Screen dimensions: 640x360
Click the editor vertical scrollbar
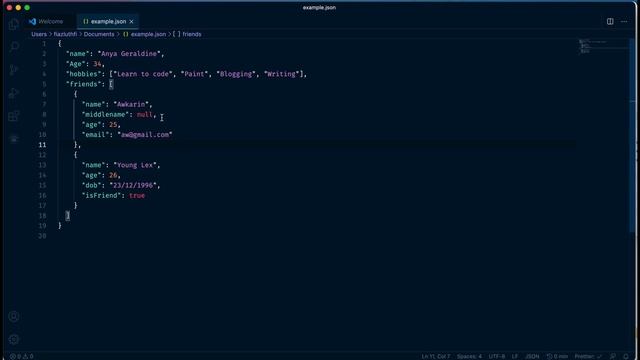632,135
